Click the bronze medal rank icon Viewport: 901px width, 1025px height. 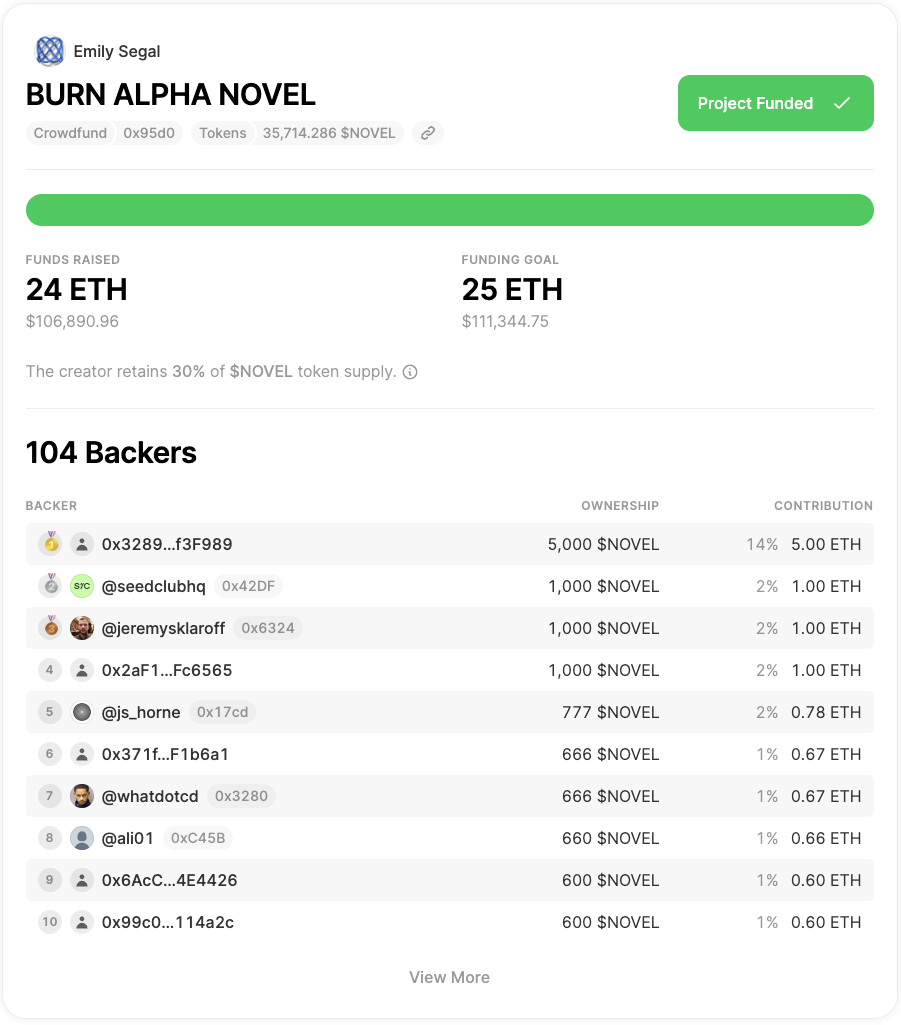point(51,628)
